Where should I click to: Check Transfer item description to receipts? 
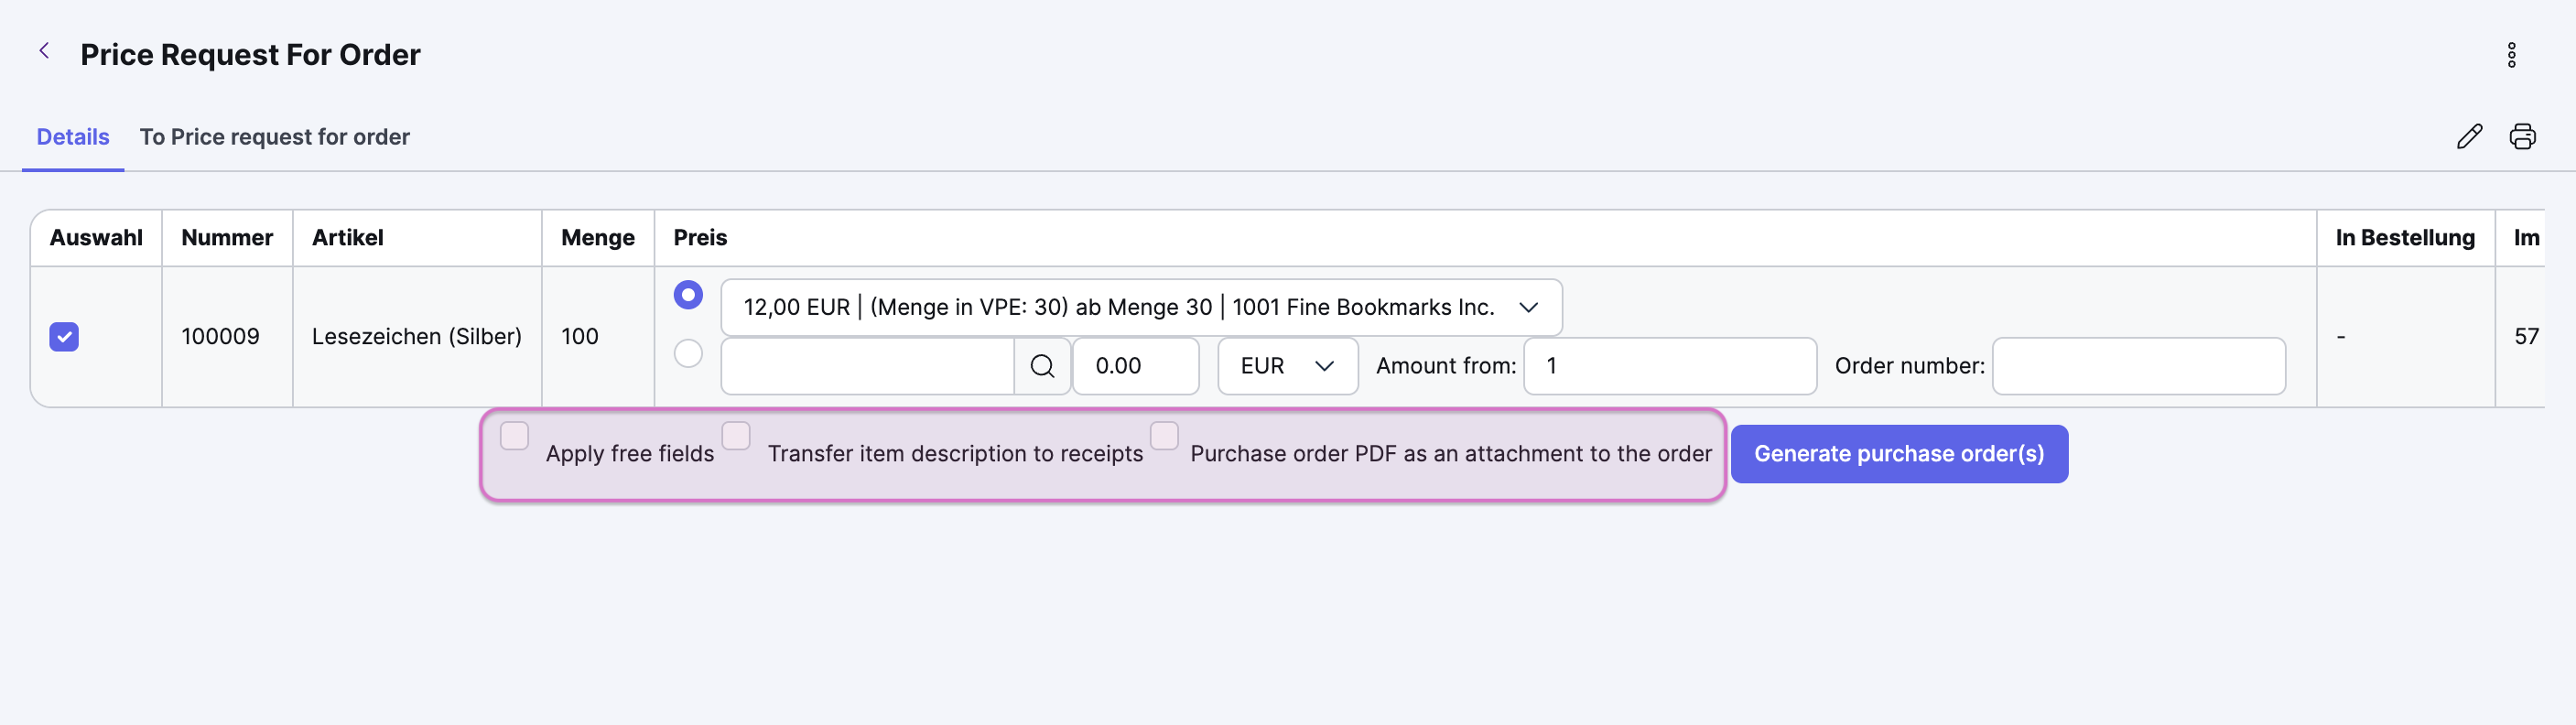pos(736,436)
